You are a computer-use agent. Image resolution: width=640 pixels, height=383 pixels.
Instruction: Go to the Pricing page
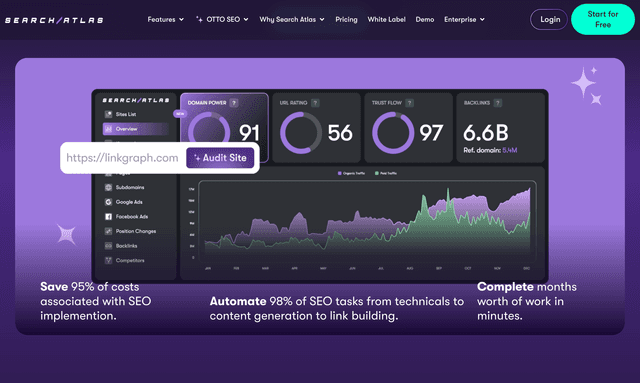[346, 19]
